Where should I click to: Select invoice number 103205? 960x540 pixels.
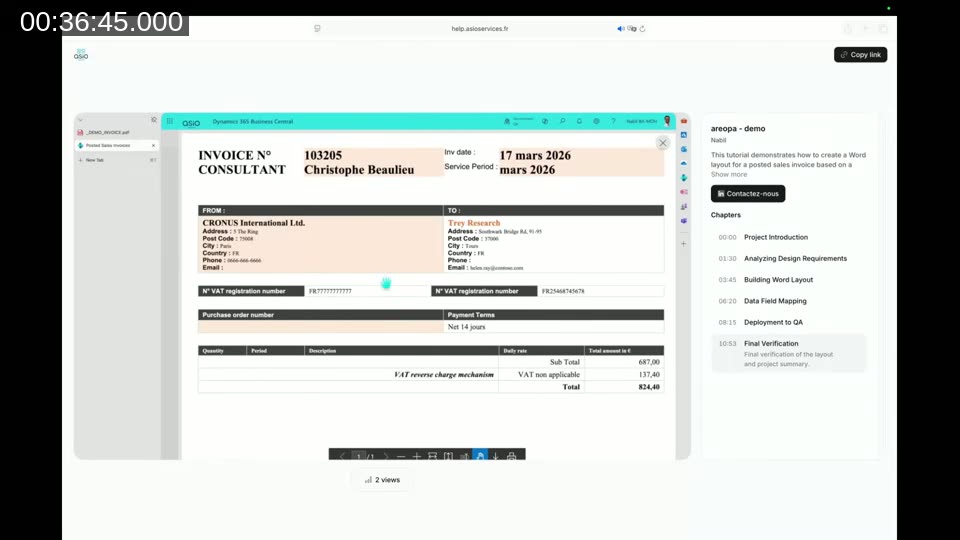pyautogui.click(x=323, y=156)
